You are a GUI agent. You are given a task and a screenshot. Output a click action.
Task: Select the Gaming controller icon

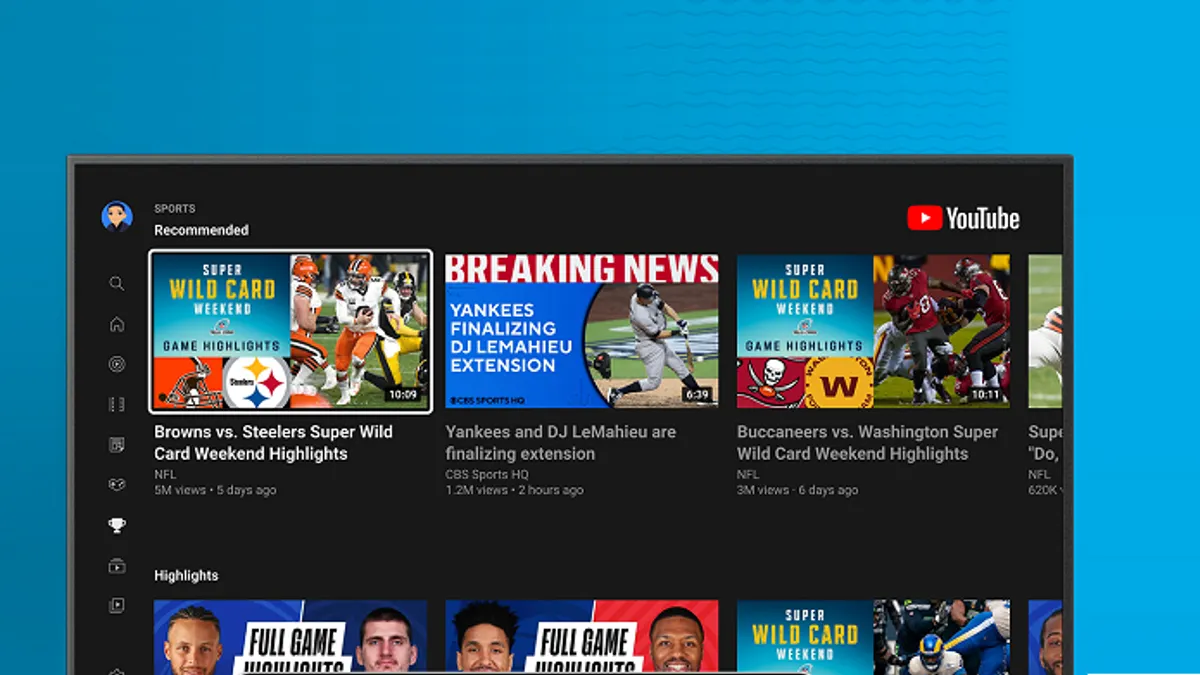(x=117, y=485)
